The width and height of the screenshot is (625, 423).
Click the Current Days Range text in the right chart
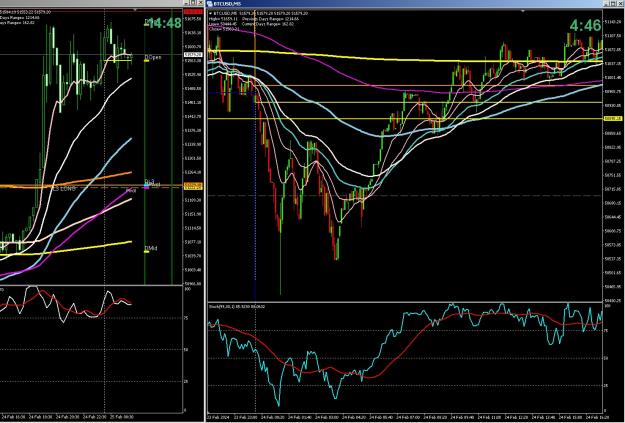268,24
